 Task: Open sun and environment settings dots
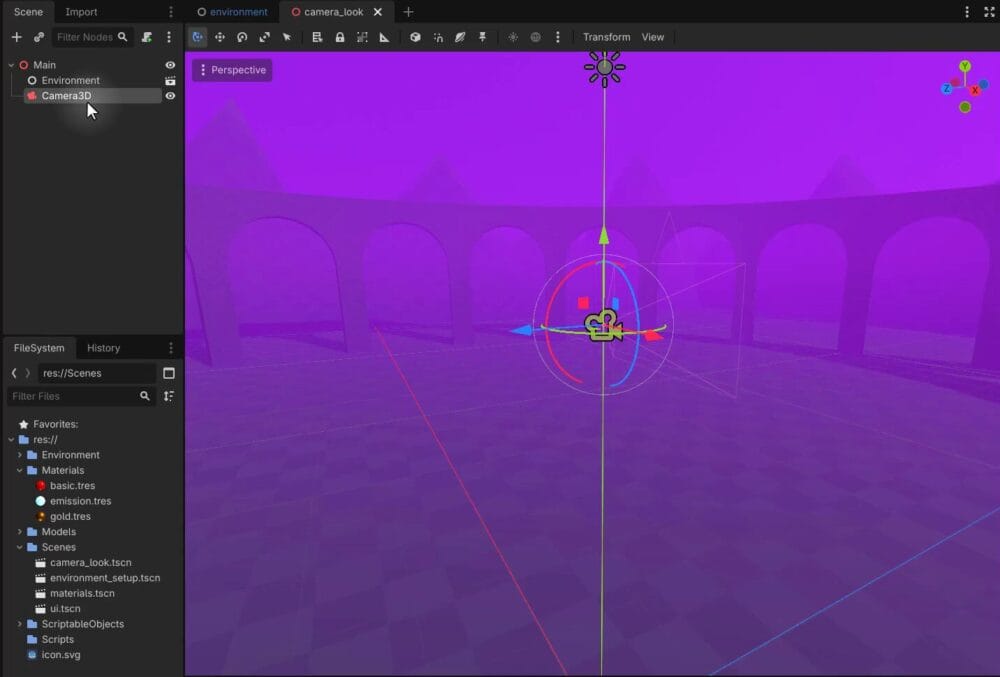pos(558,37)
